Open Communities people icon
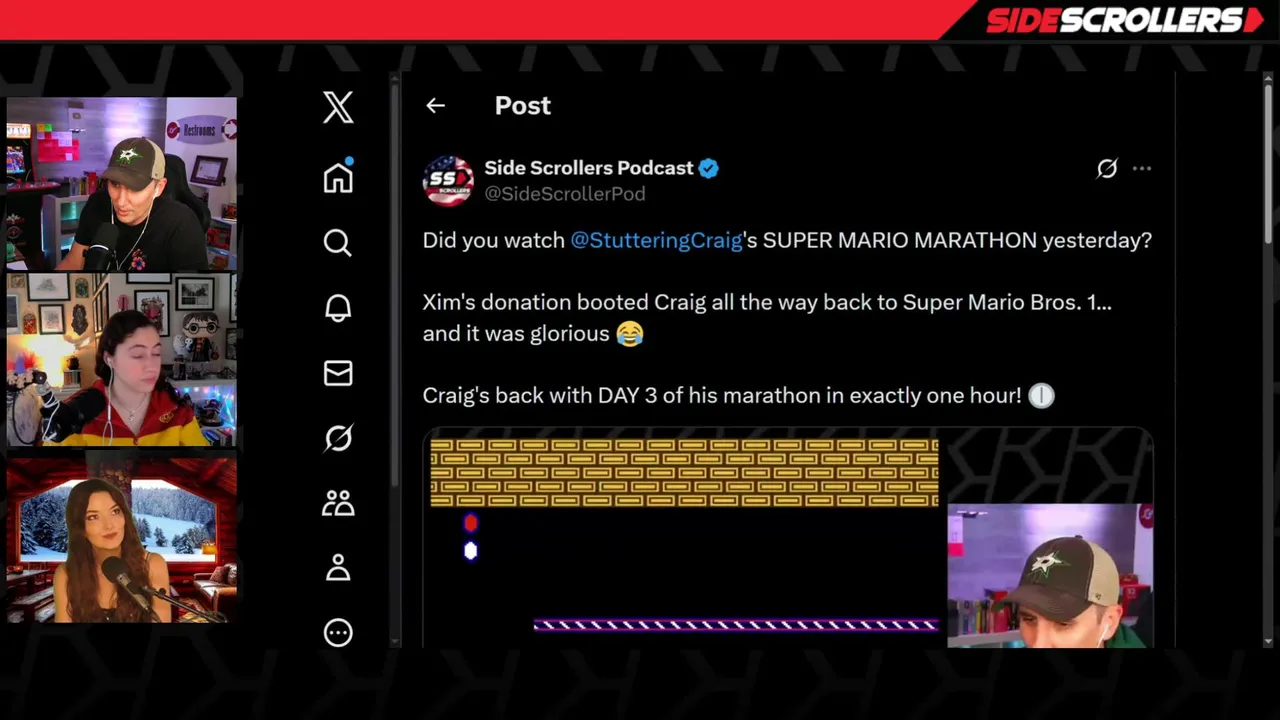The height and width of the screenshot is (720, 1280). 338,503
